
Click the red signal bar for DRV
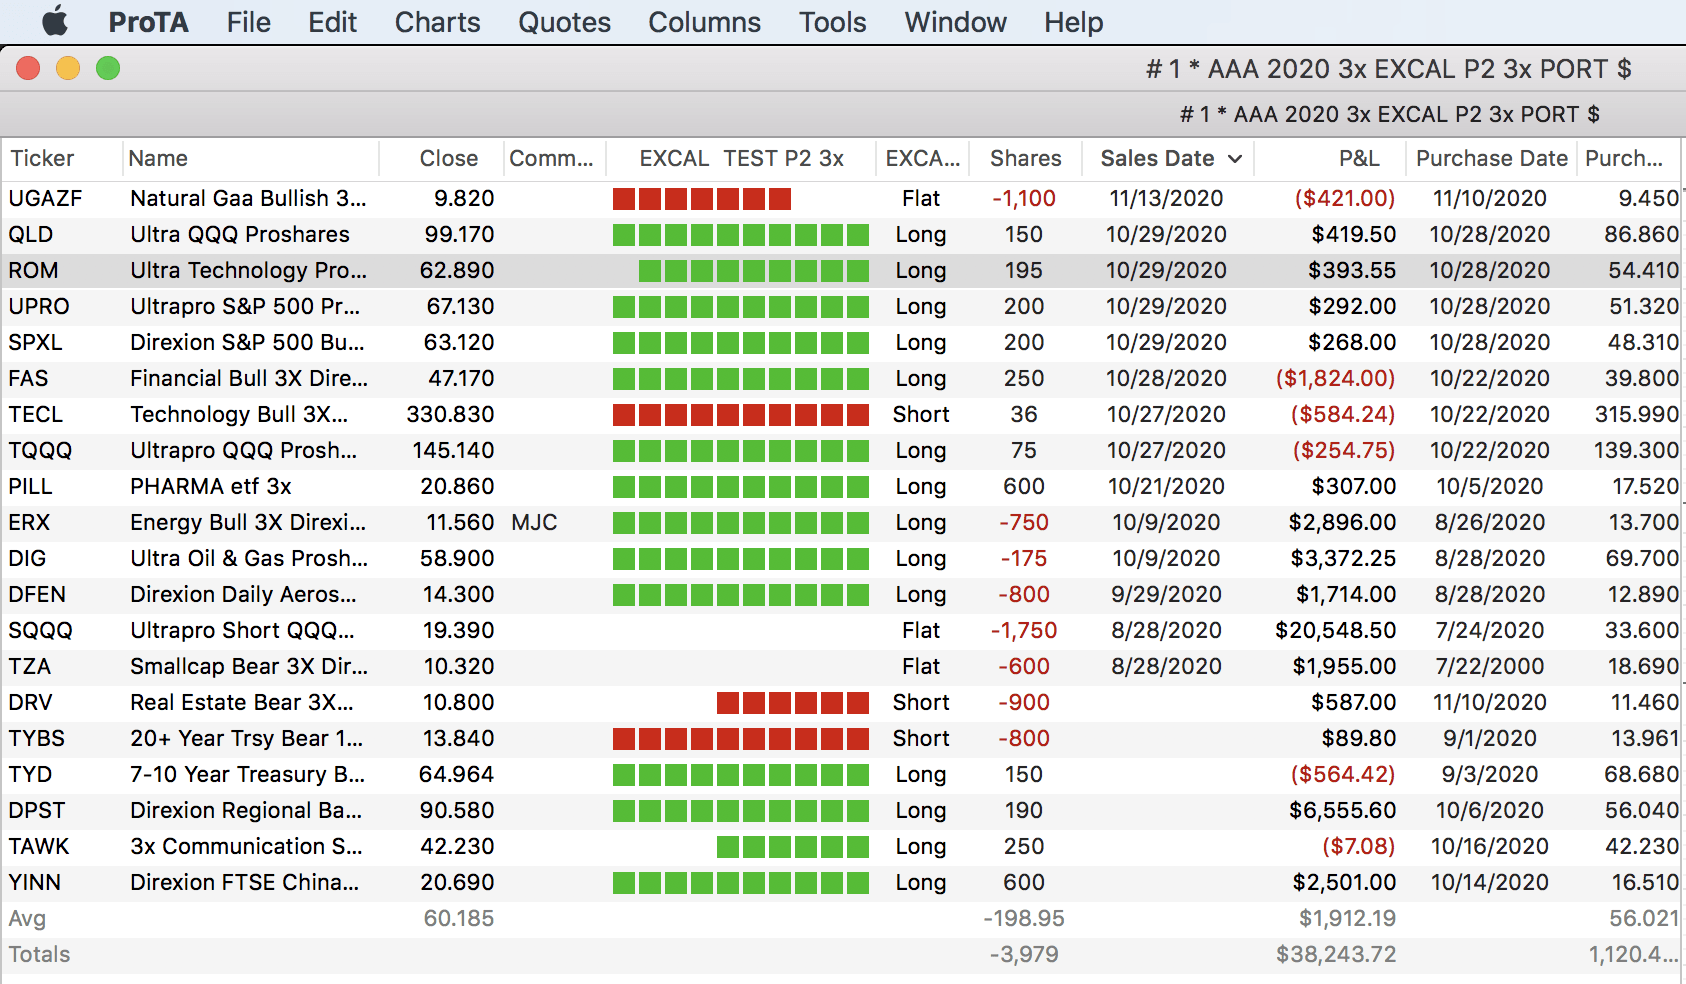pos(792,703)
